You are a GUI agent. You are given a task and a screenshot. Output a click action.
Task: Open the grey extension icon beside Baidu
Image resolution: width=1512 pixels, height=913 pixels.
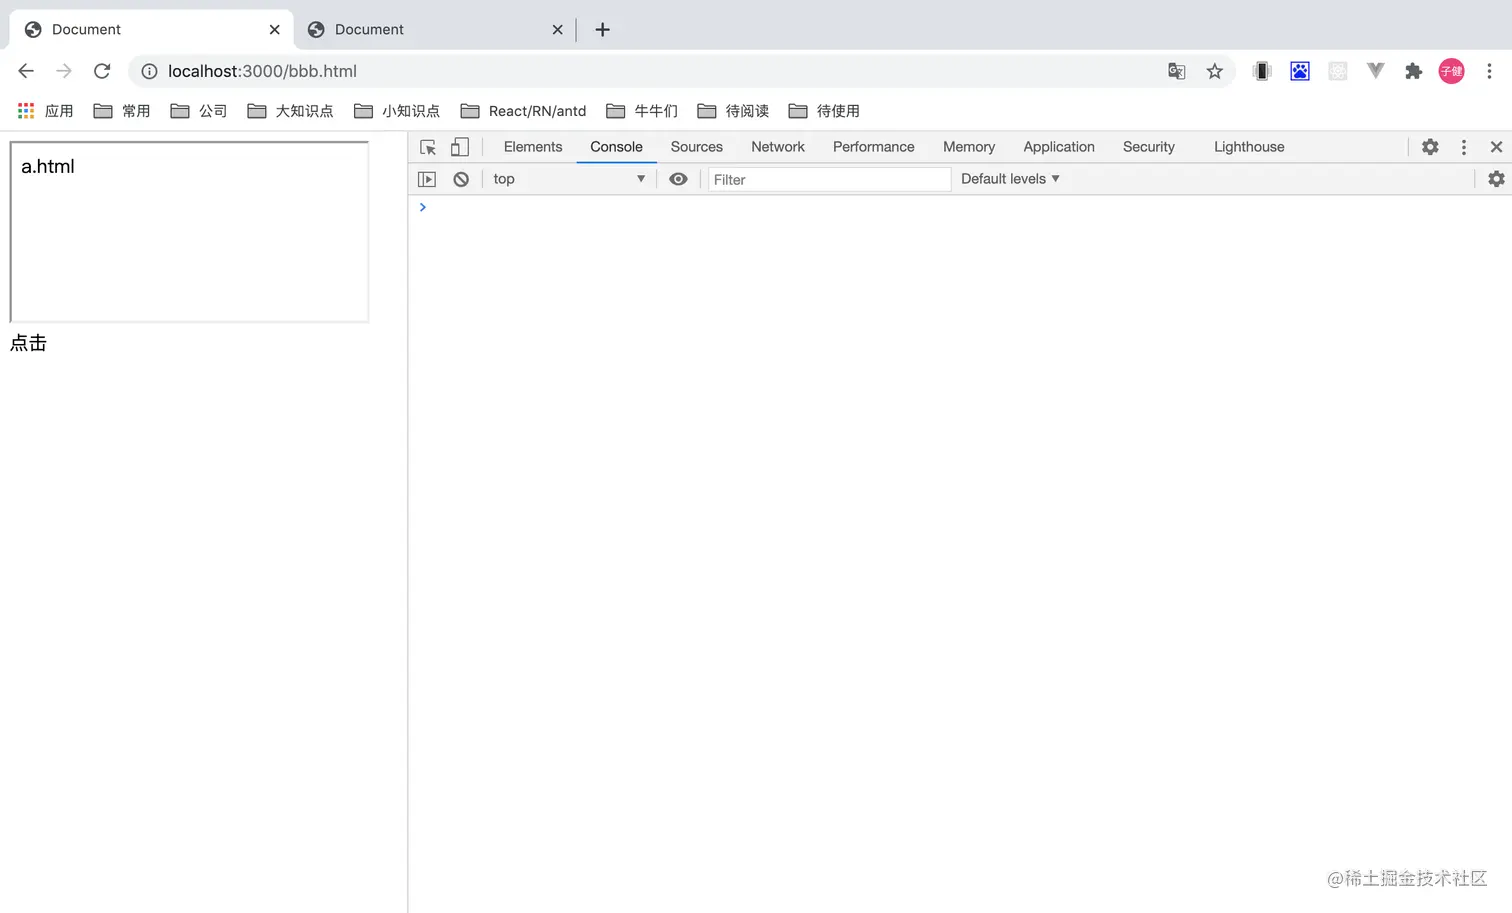(1338, 71)
